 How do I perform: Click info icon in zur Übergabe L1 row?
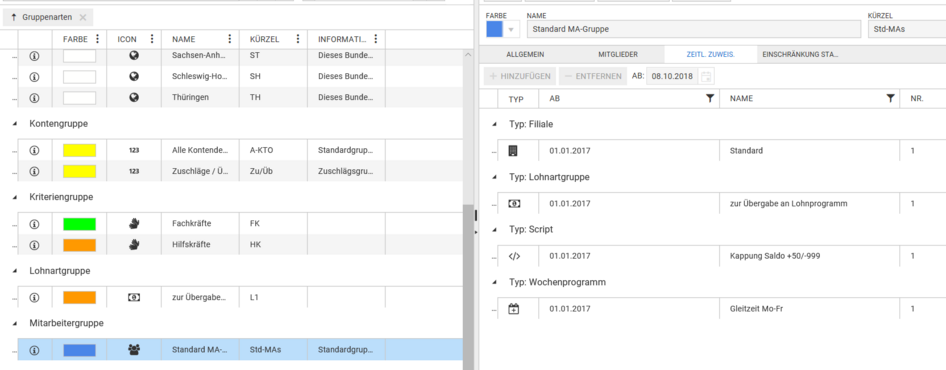(34, 297)
